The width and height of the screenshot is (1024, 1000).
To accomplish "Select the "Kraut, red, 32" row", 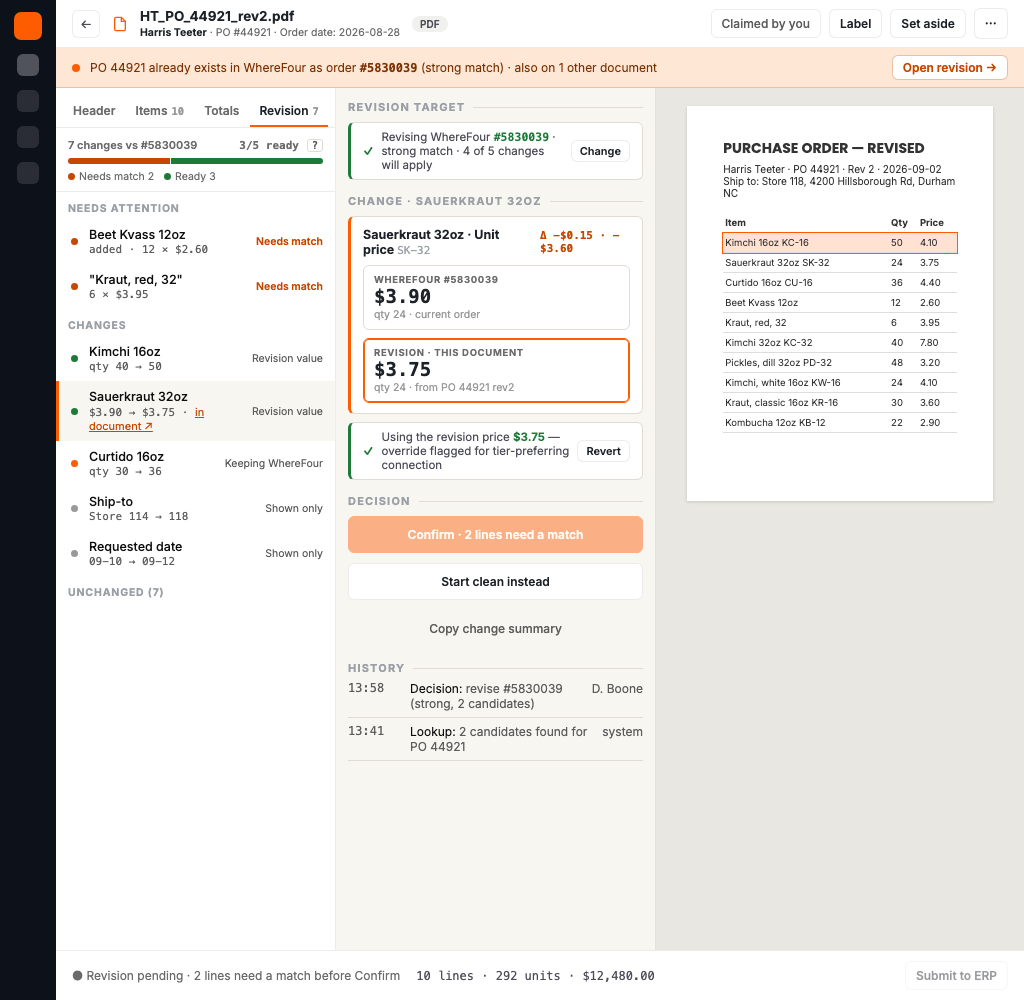I will (x=196, y=287).
